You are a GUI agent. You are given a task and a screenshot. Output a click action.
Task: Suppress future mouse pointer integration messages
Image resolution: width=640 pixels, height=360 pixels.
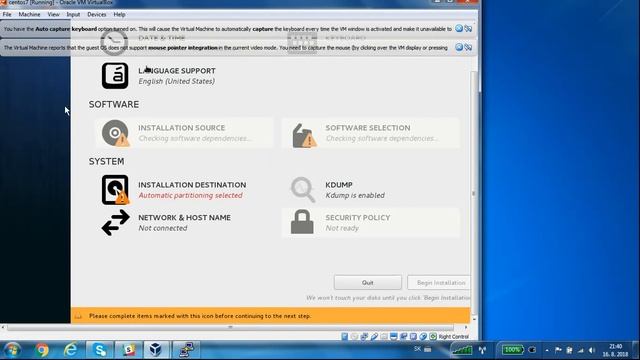click(x=468, y=47)
